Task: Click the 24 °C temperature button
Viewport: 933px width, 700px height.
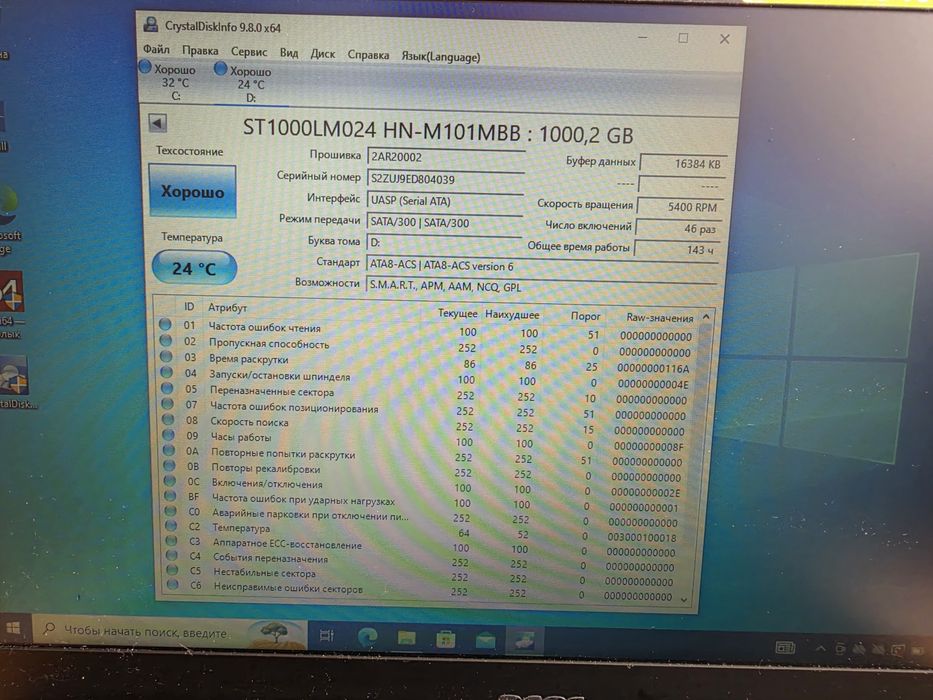Action: [x=194, y=268]
